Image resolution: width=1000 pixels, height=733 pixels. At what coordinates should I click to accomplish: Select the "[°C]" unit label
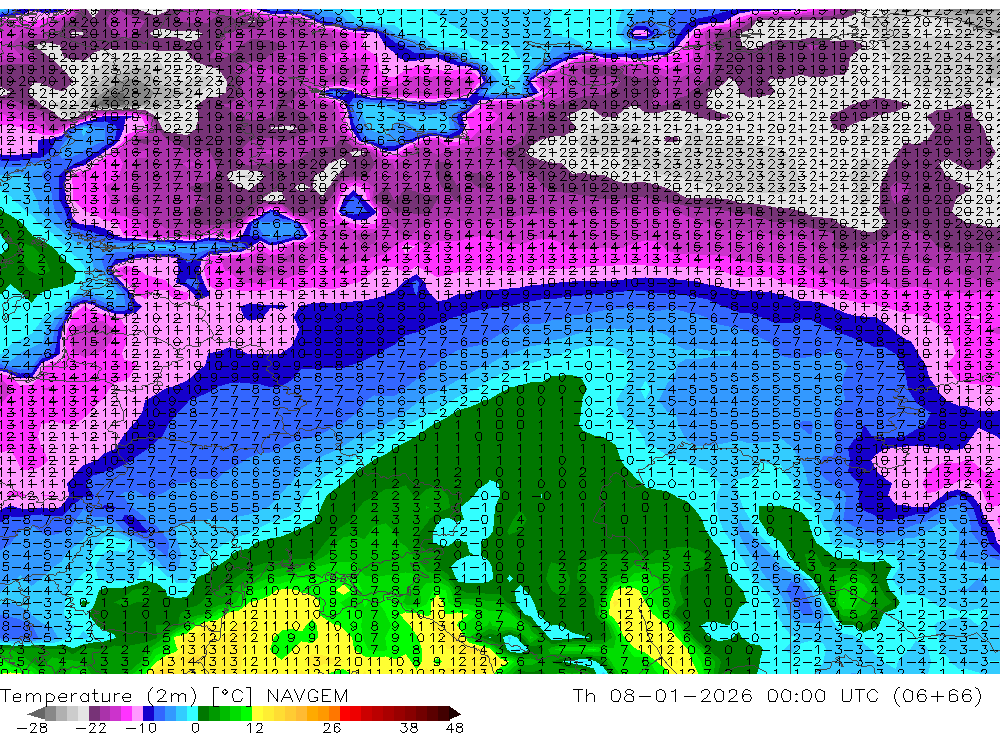[232, 695]
